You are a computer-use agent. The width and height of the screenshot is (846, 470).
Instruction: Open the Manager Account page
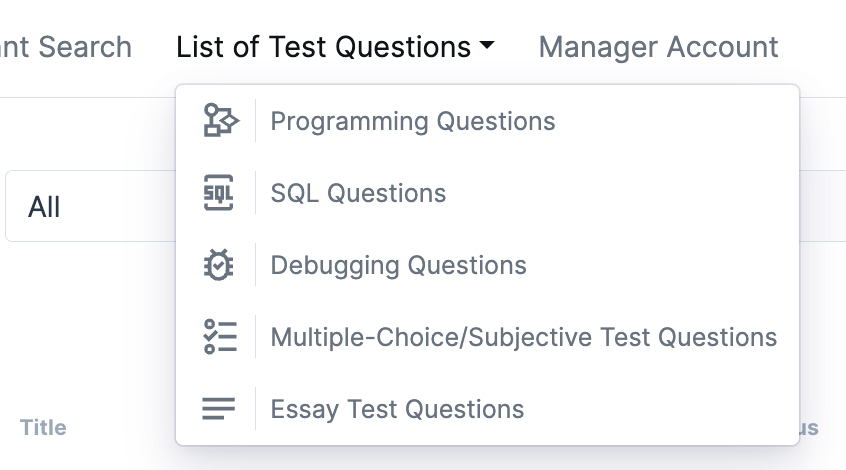tap(658, 47)
